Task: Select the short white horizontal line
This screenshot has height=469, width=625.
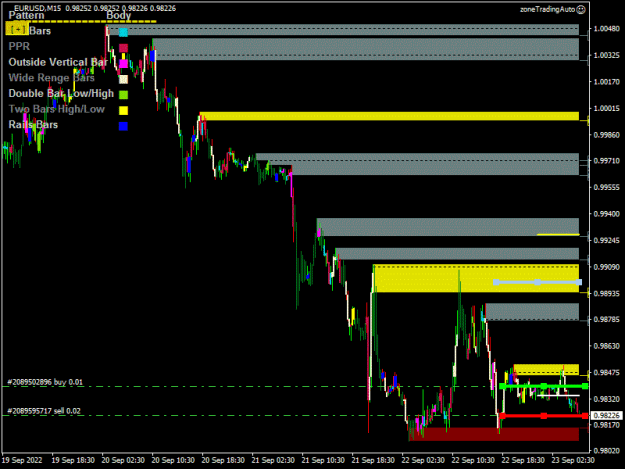Action: pyautogui.click(x=558, y=396)
